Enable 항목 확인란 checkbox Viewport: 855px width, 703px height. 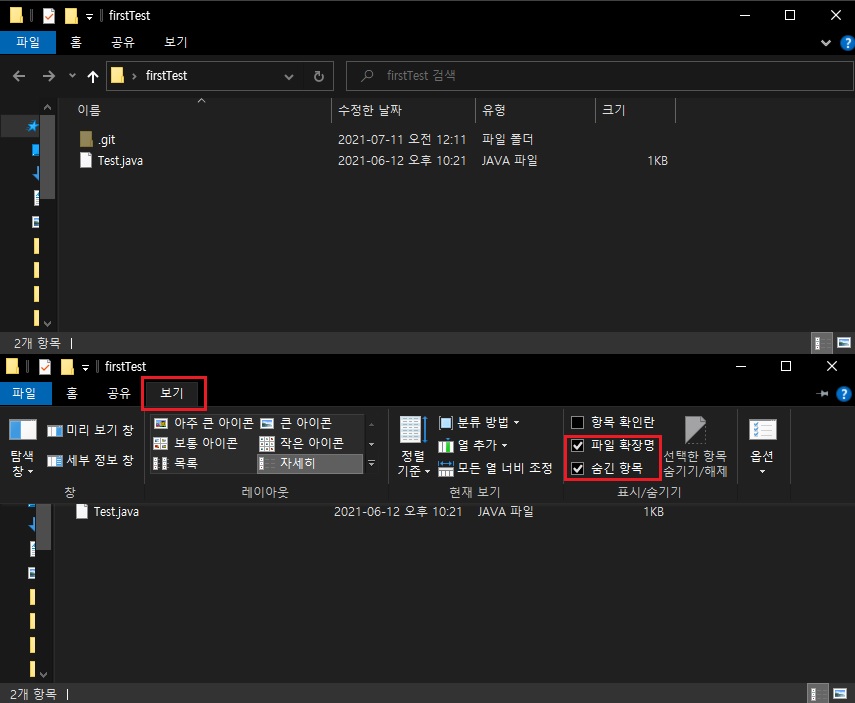(577, 423)
